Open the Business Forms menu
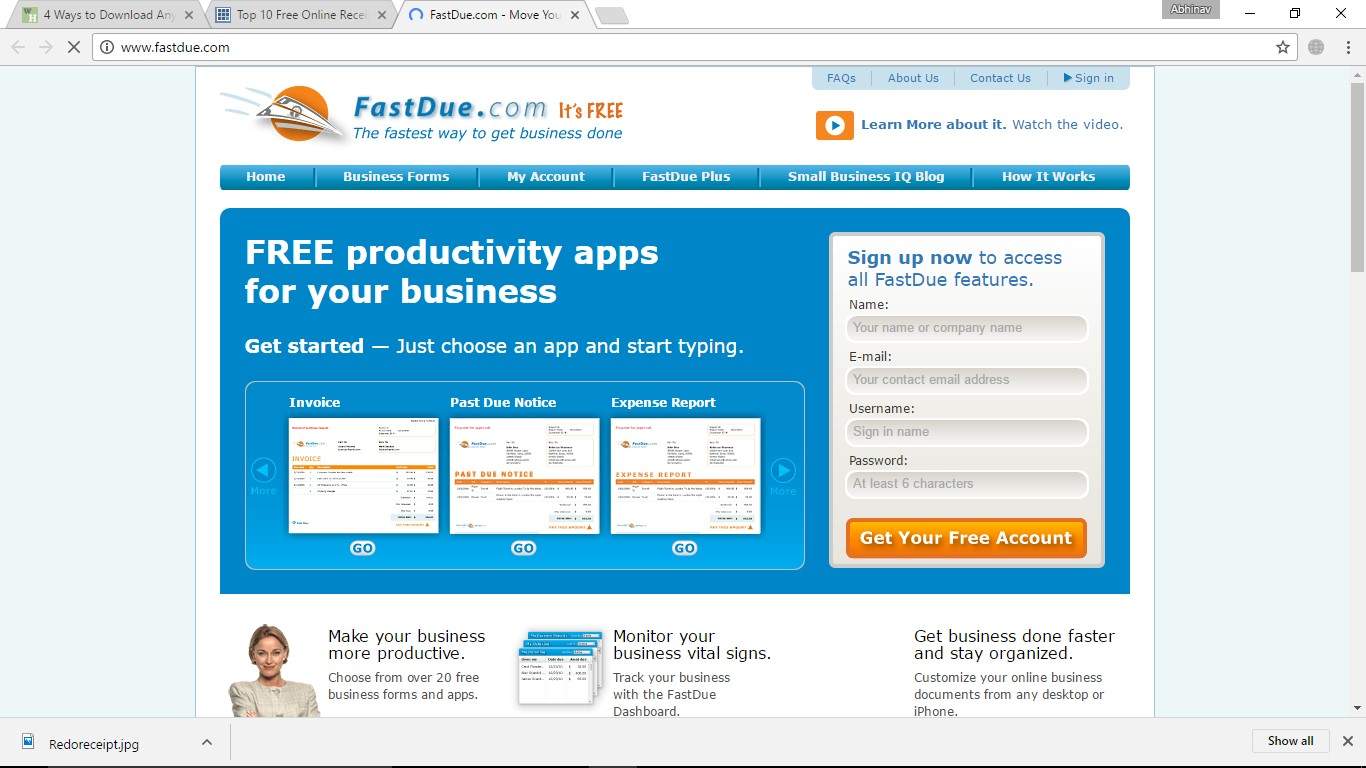Image resolution: width=1366 pixels, height=768 pixels. tap(396, 177)
